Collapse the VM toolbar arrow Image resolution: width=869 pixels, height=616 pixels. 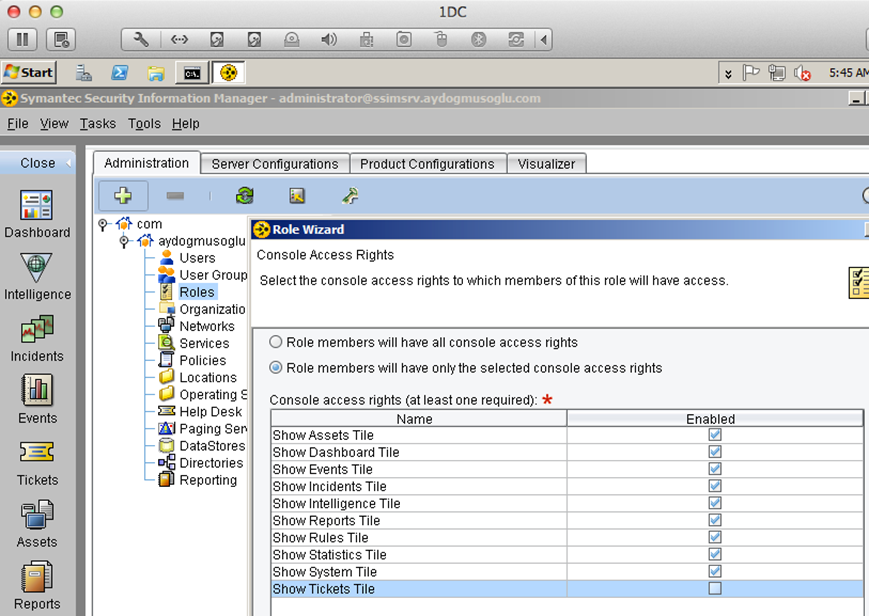544,39
